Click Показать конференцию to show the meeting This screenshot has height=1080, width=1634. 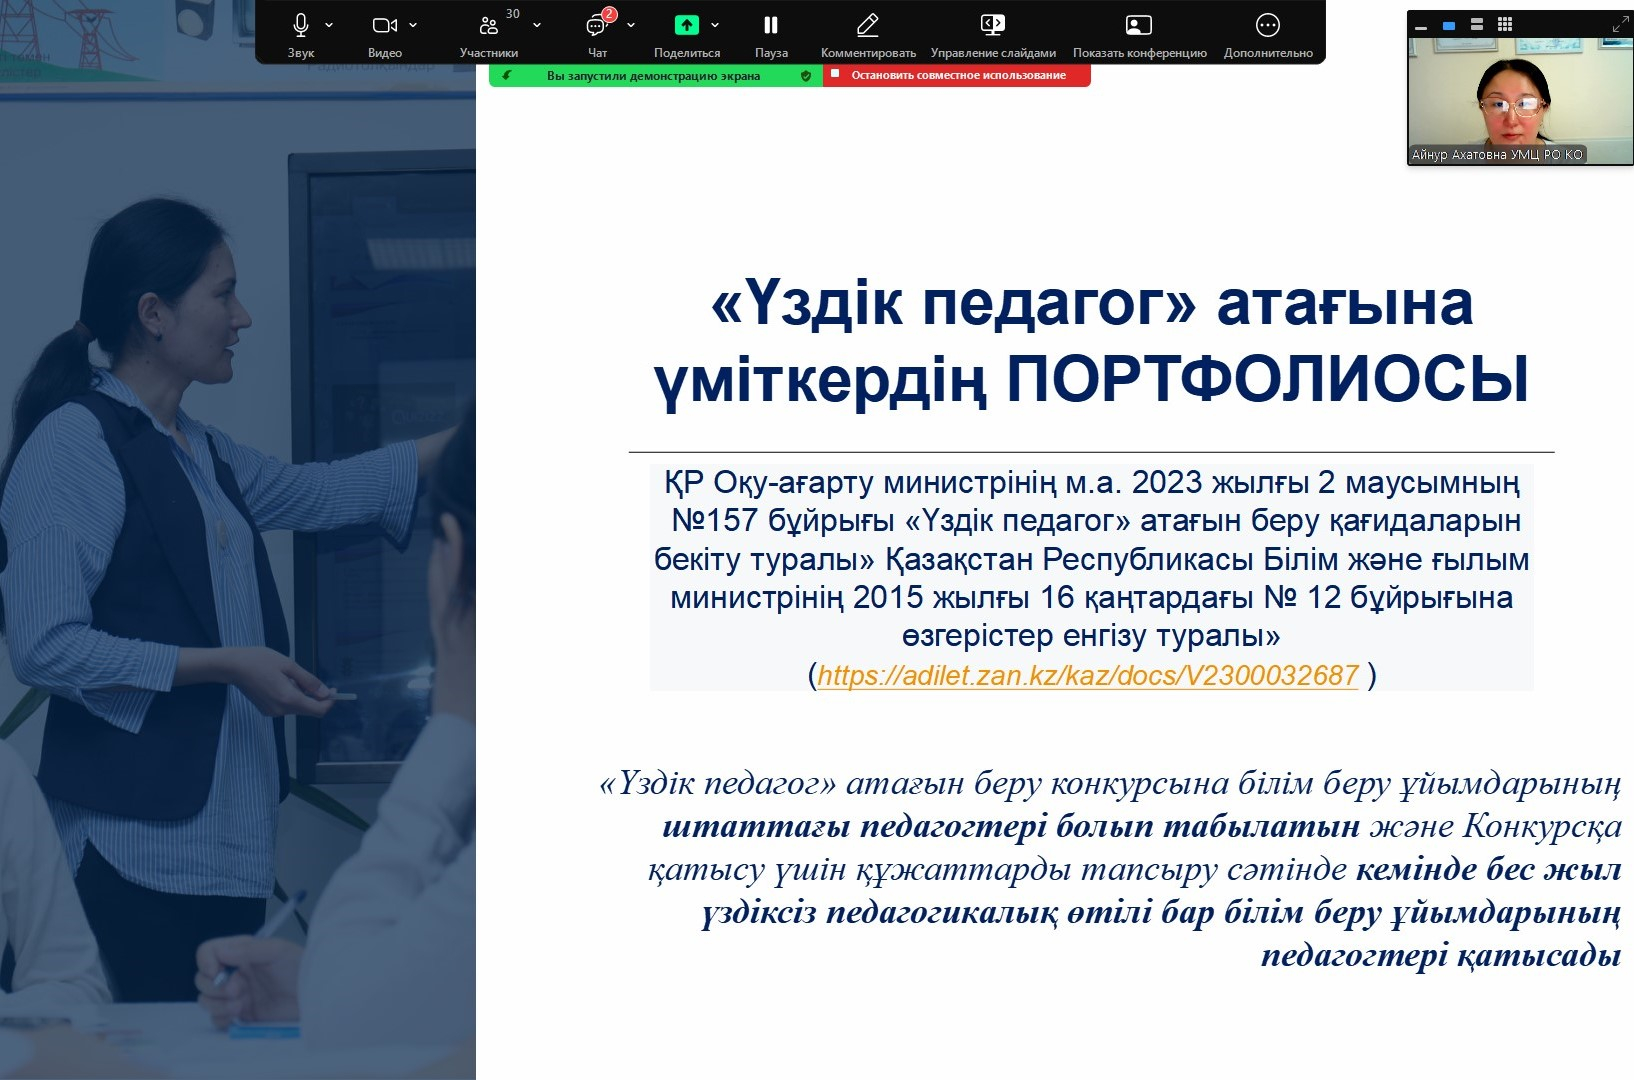pos(1139,26)
